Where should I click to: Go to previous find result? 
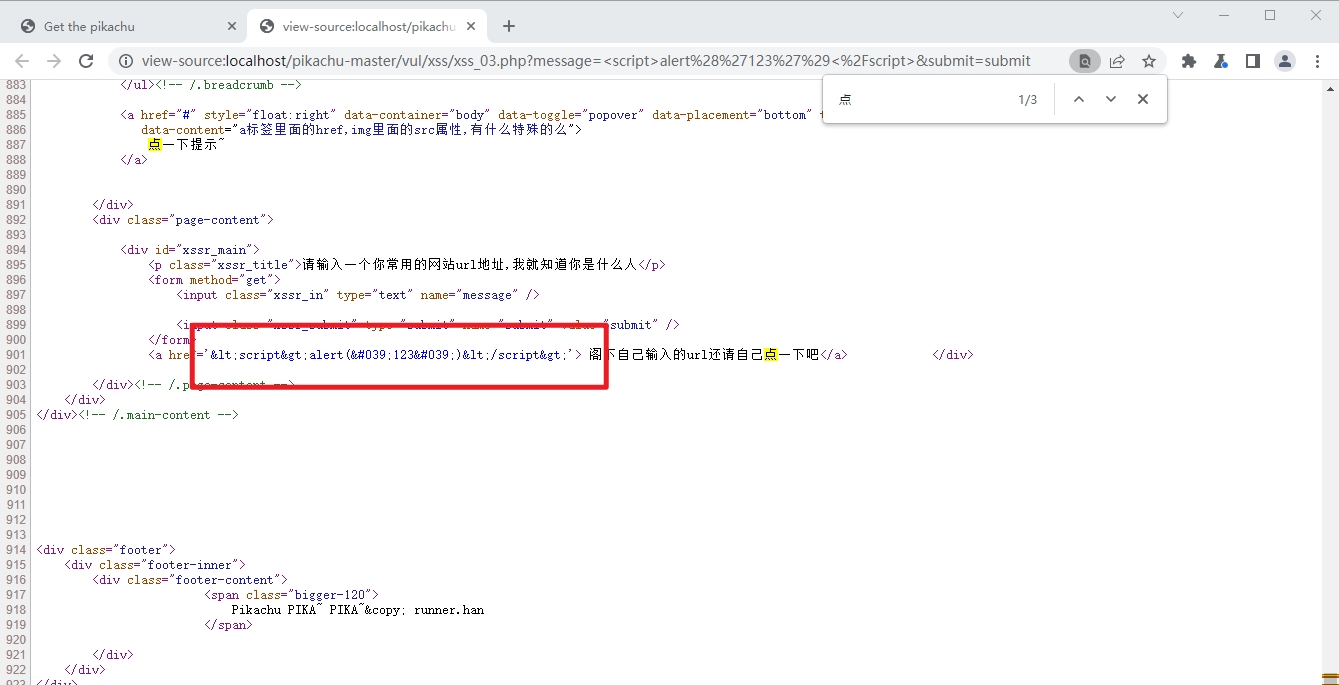1079,99
